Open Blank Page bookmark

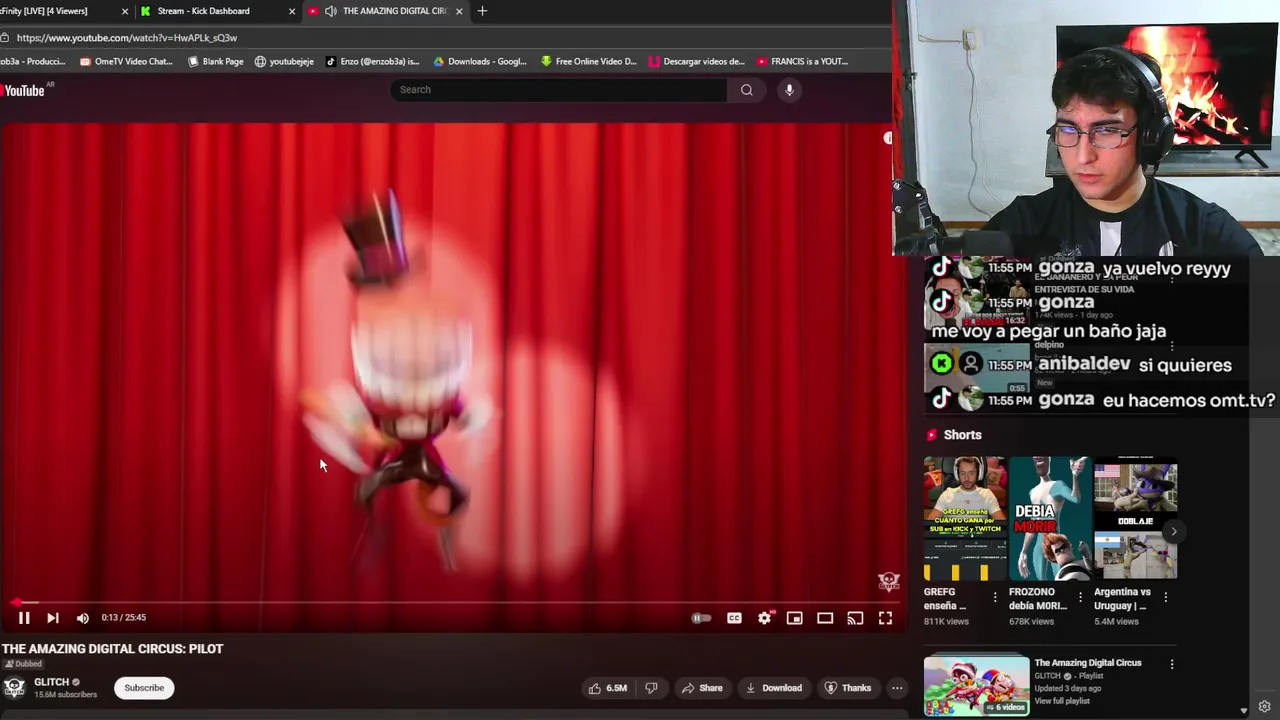point(216,61)
